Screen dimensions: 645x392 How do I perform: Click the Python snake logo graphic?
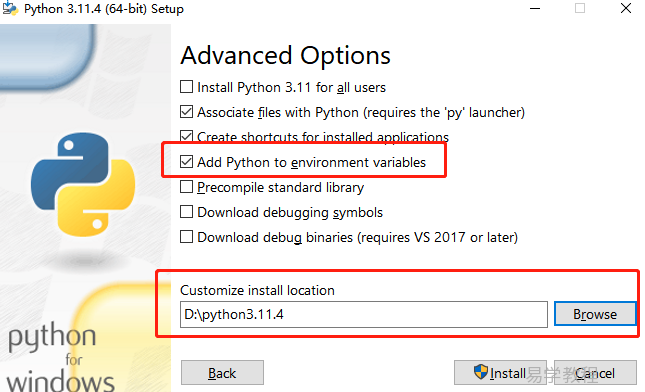(83, 184)
